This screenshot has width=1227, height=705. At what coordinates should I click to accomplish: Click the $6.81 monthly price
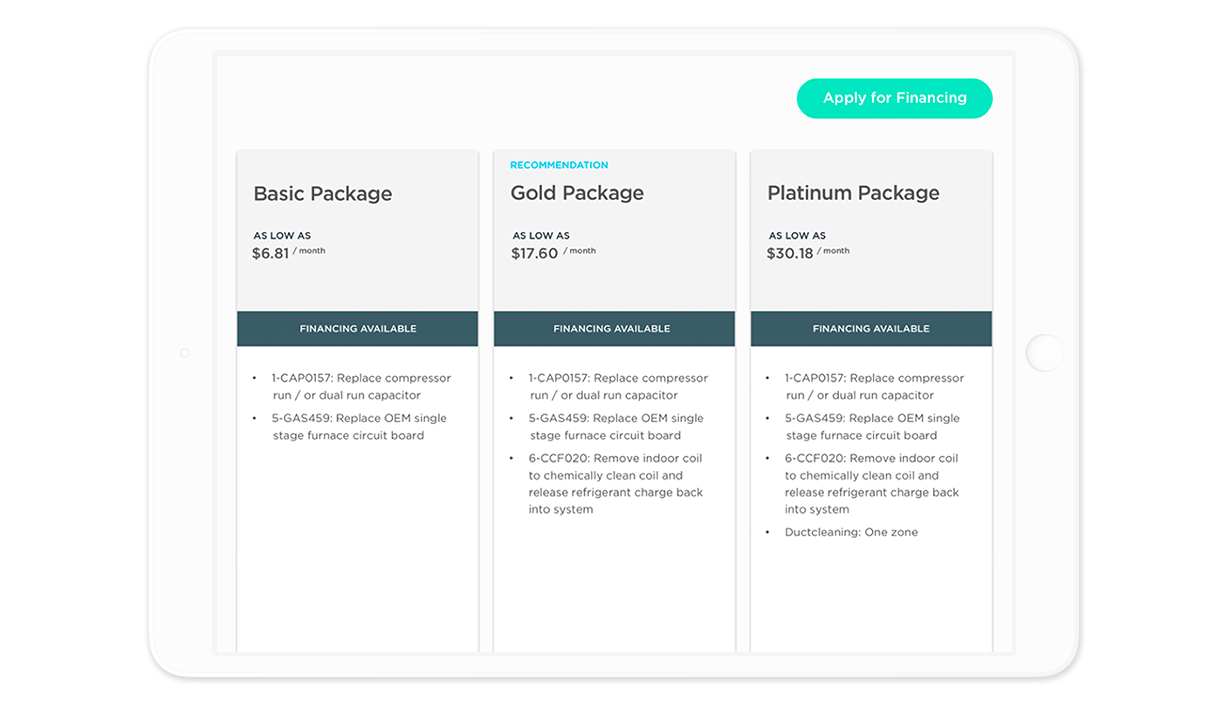(270, 254)
